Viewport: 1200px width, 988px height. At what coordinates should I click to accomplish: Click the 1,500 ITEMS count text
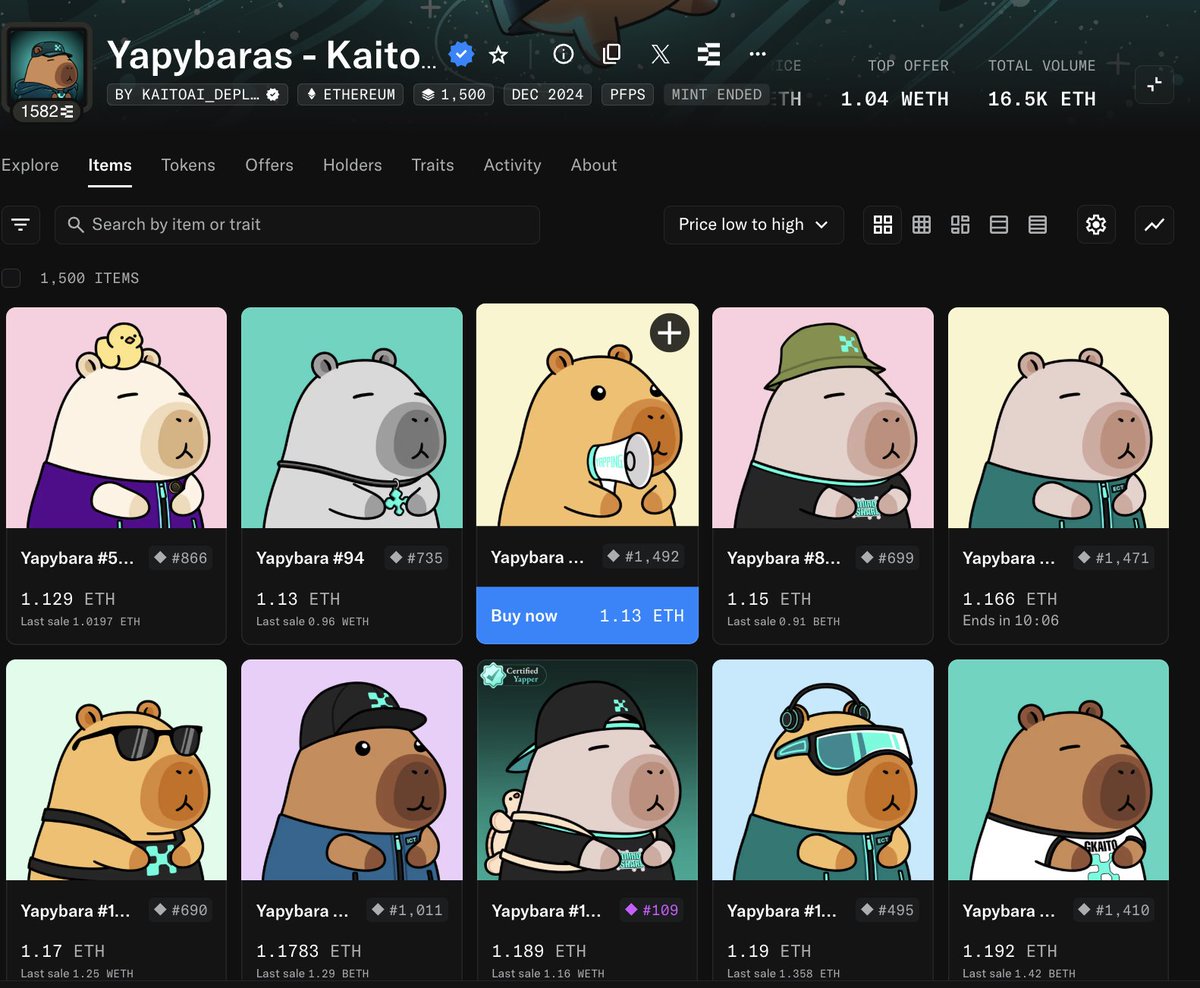(x=89, y=278)
